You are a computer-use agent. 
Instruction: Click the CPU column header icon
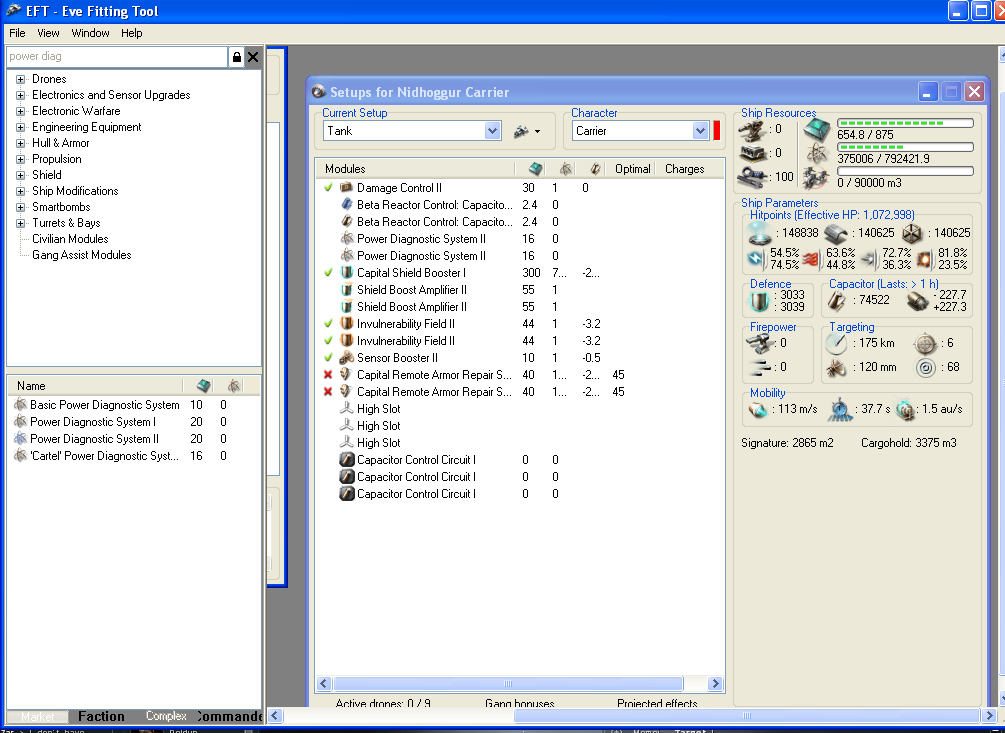[x=535, y=169]
